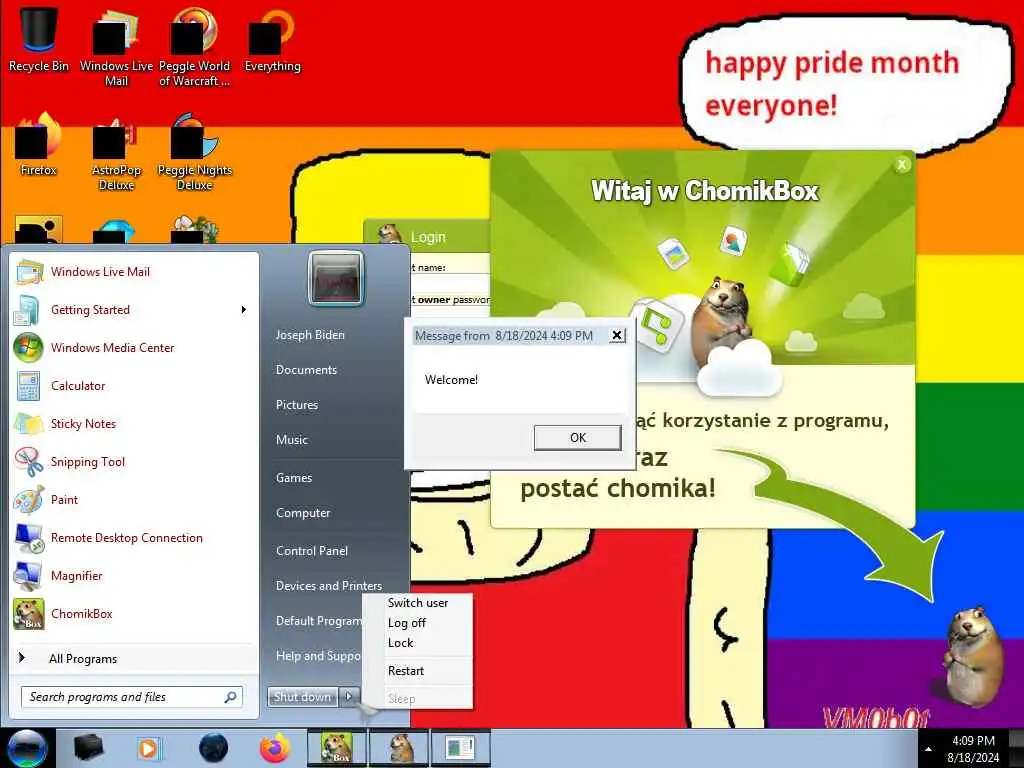Switch to the message window taskbar button

460,748
